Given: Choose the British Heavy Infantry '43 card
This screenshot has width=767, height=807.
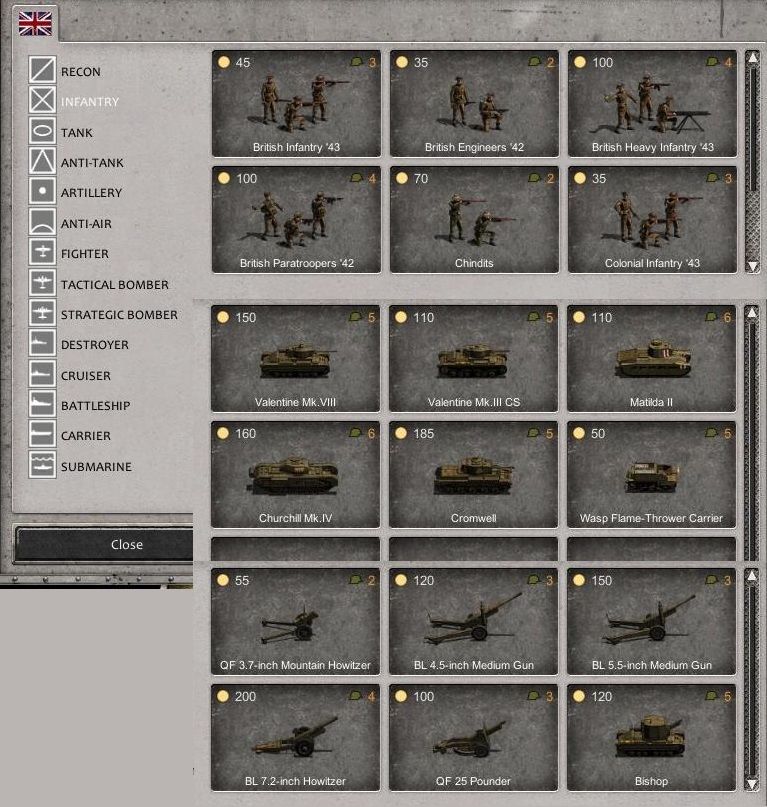Looking at the screenshot, I should tap(652, 103).
